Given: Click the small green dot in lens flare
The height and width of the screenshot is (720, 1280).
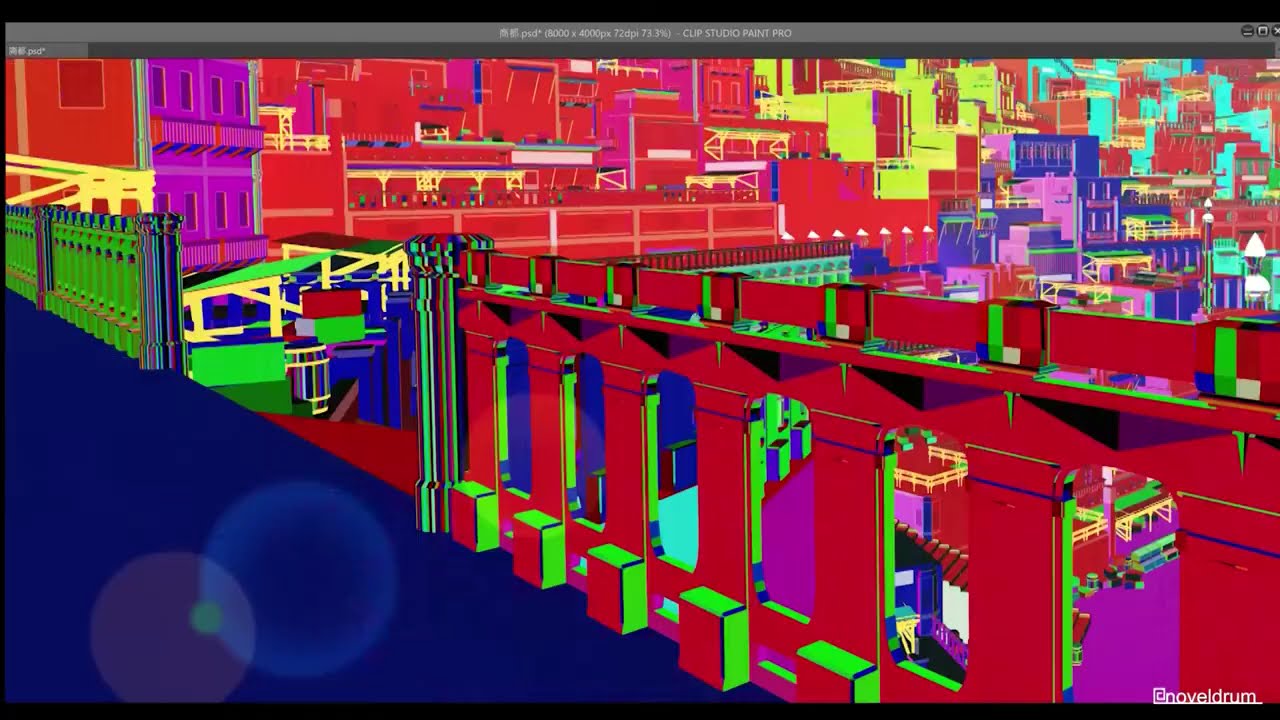Looking at the screenshot, I should tap(206, 618).
